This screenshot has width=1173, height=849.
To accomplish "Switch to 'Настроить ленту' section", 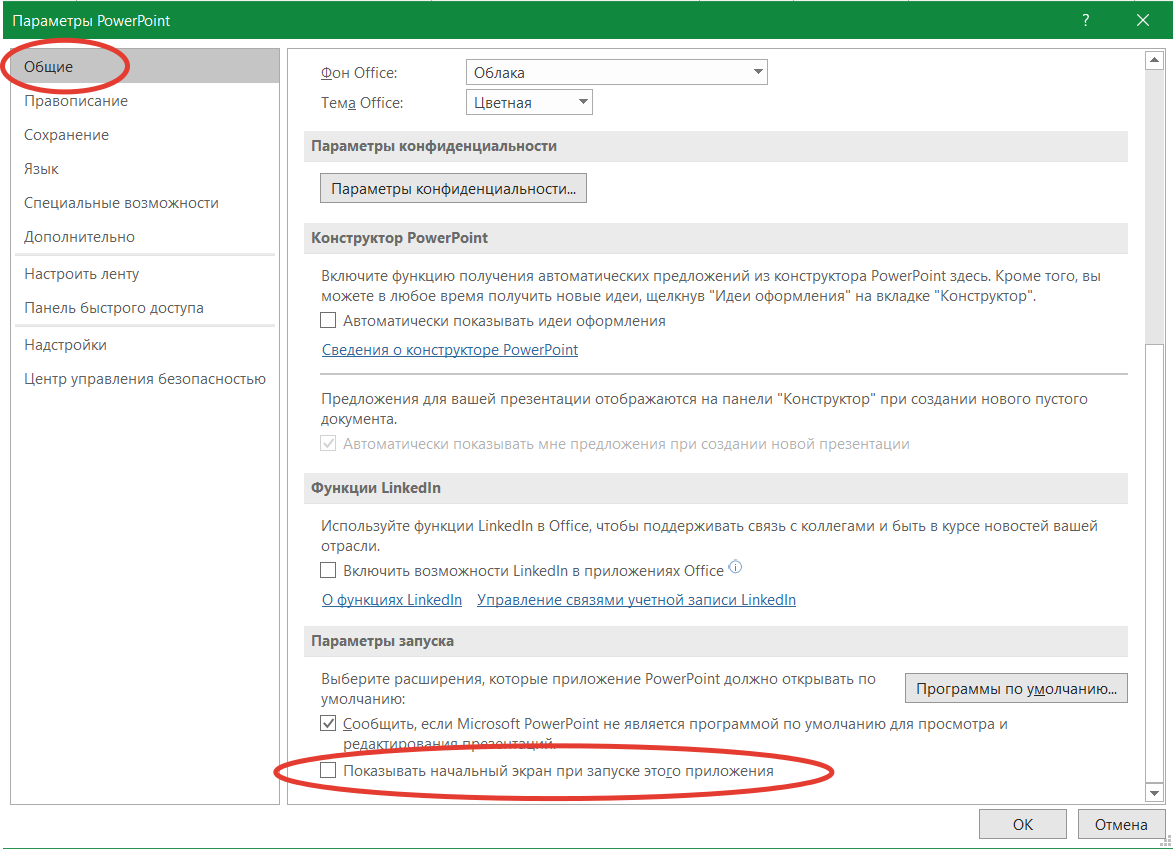I will pos(82,274).
